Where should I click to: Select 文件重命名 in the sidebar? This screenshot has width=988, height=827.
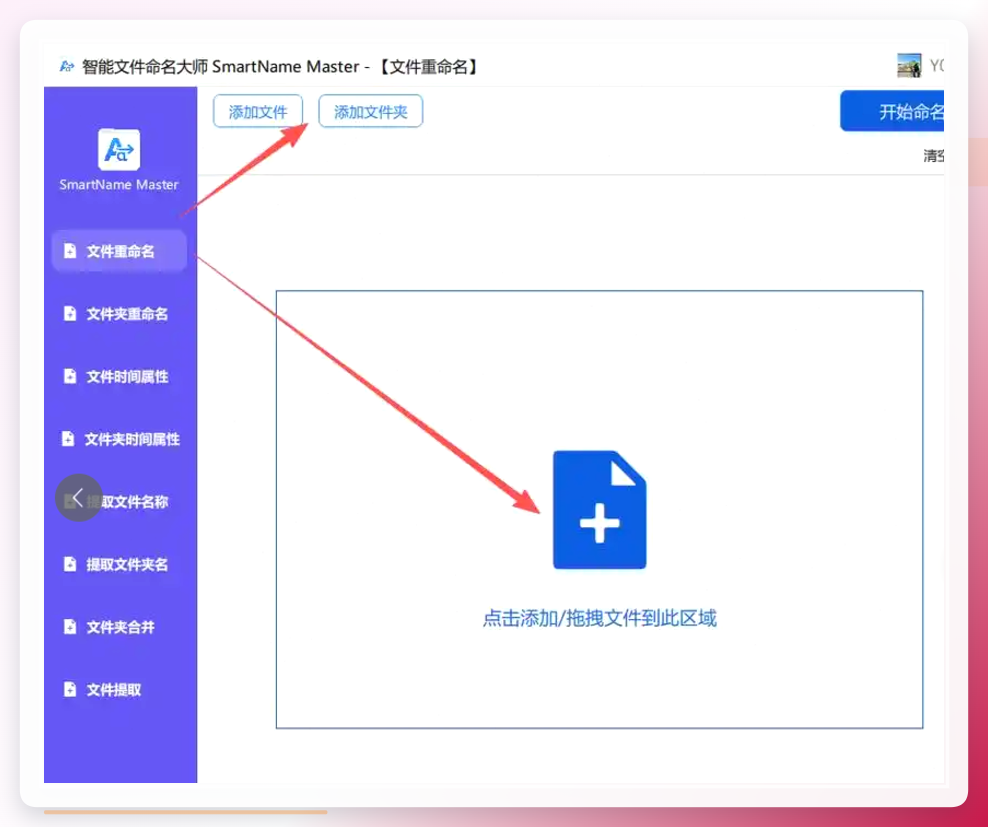[119, 251]
